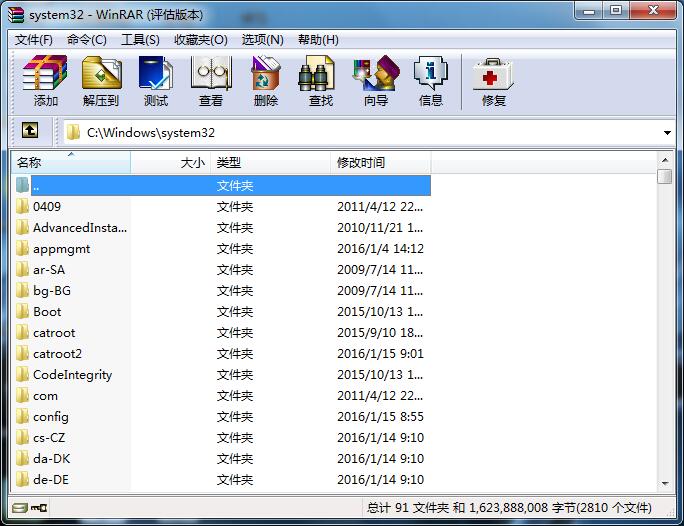Go up one folder level button
The image size is (684, 526).
pos(30,130)
